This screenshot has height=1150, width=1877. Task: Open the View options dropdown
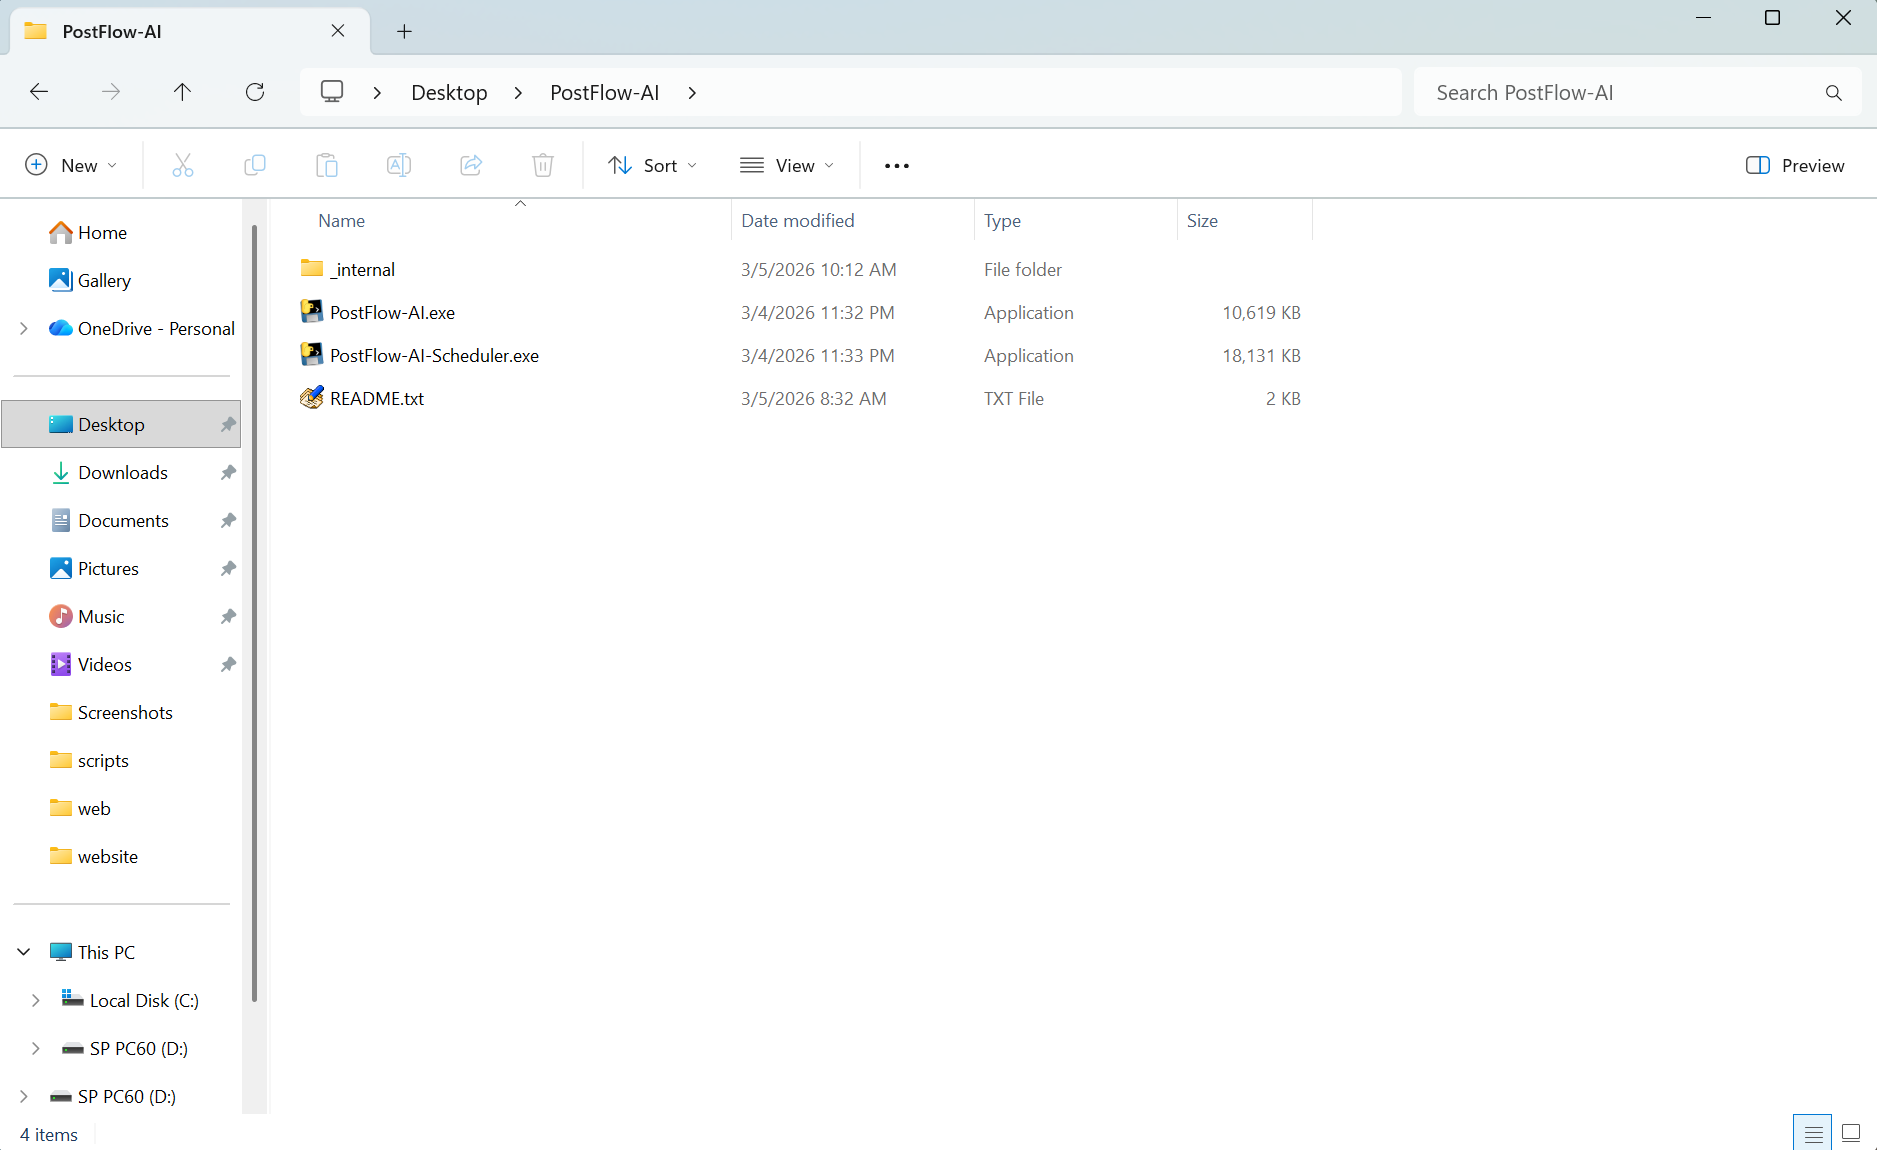(x=788, y=165)
